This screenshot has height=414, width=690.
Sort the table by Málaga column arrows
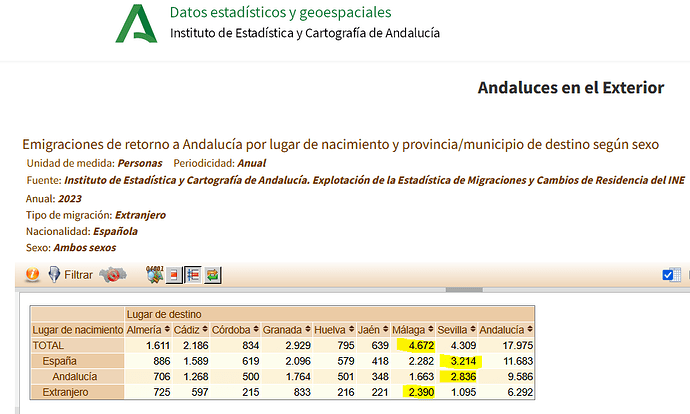430,330
